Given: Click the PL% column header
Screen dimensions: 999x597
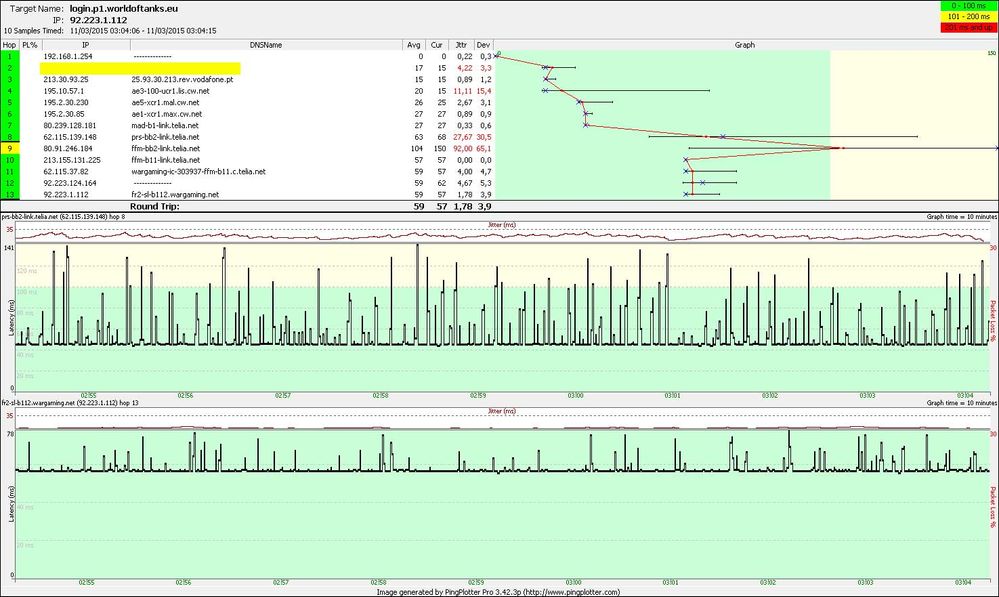Looking at the screenshot, I should [29, 45].
